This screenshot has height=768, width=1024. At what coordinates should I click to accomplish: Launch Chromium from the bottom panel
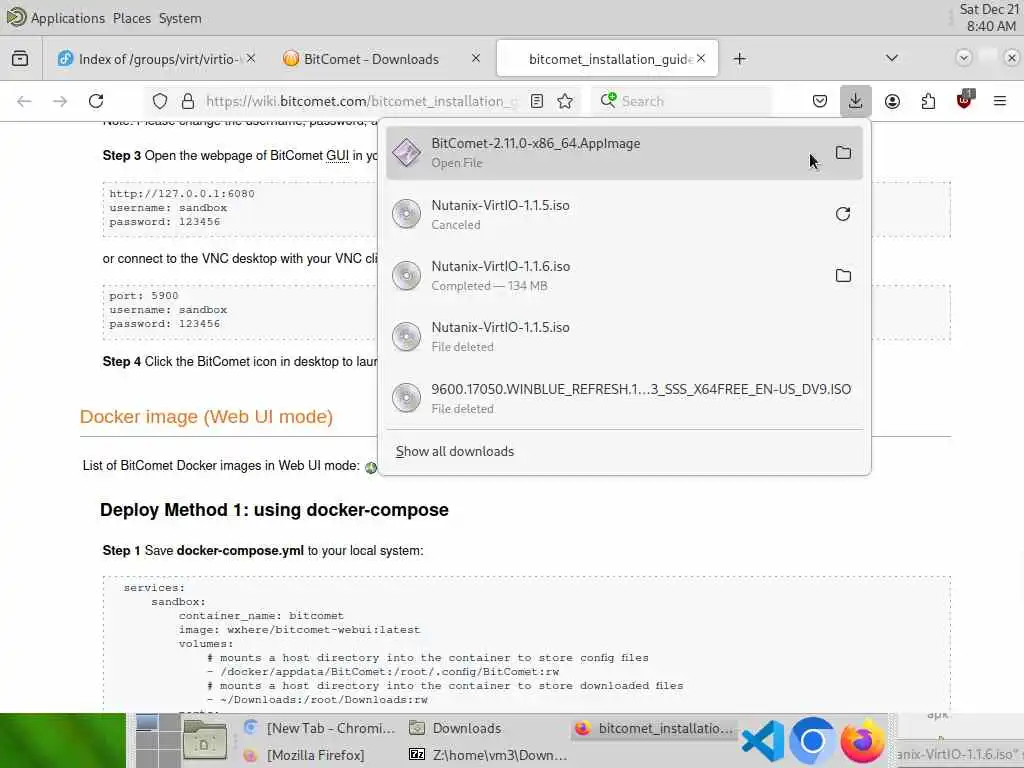812,741
